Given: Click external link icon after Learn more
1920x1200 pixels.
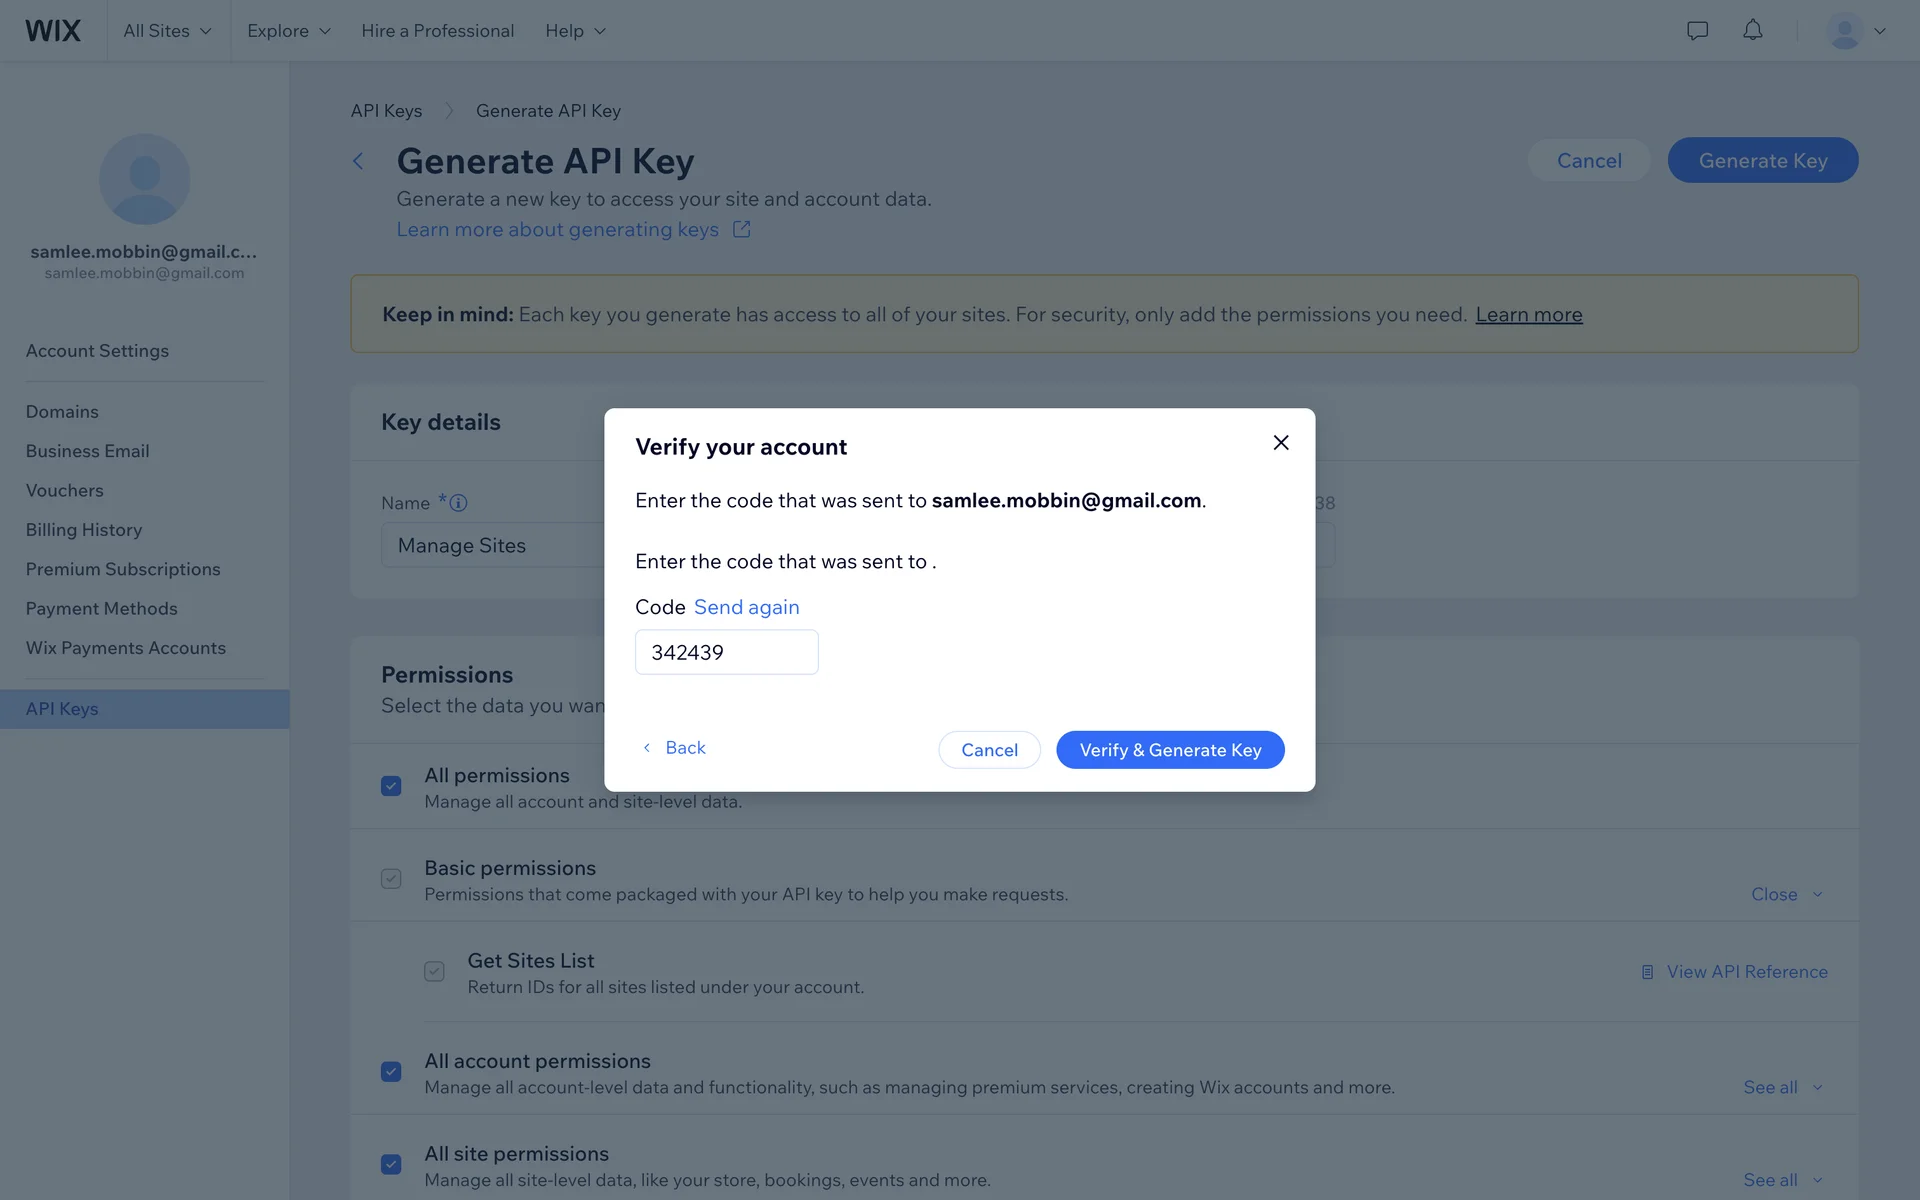Looking at the screenshot, I should tap(741, 230).
